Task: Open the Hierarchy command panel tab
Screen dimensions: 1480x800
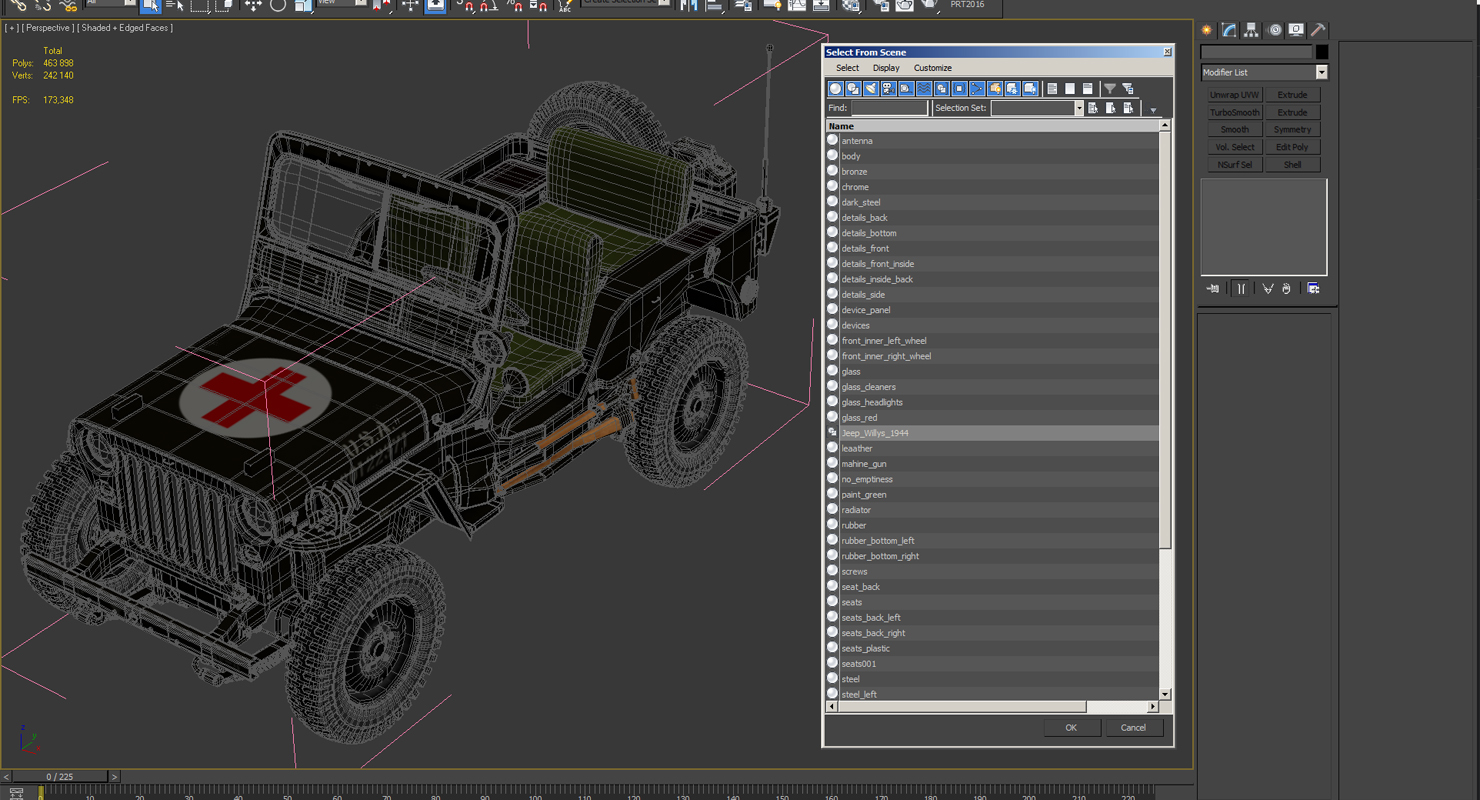Action: point(1251,30)
